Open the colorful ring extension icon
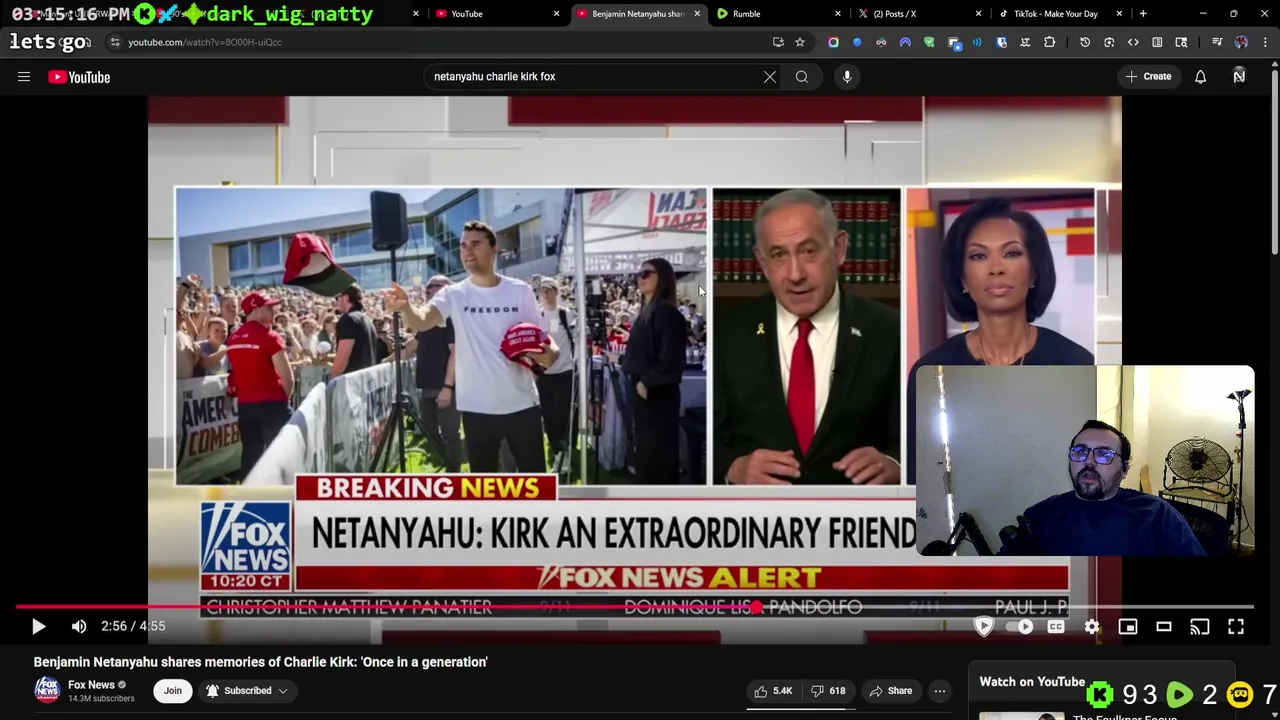This screenshot has height=720, width=1280. (833, 42)
